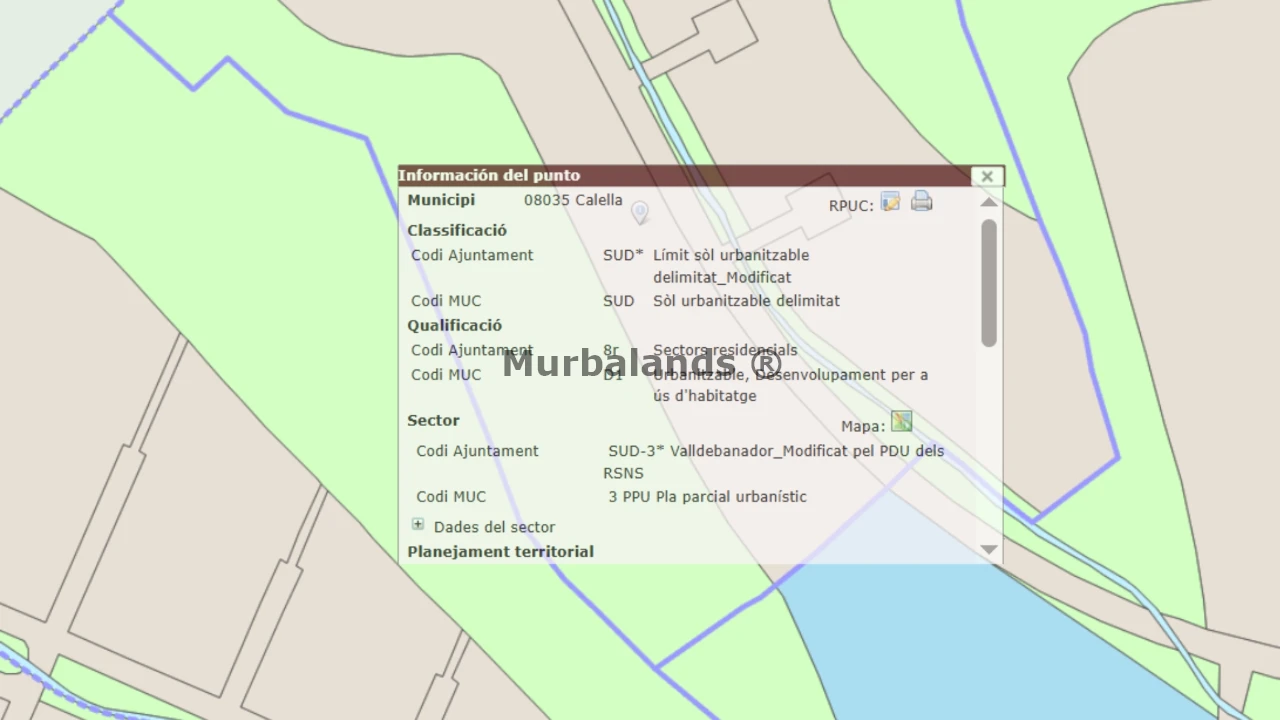Select the municipality value 08035 Calella
This screenshot has width=1280, height=720.
pyautogui.click(x=573, y=200)
